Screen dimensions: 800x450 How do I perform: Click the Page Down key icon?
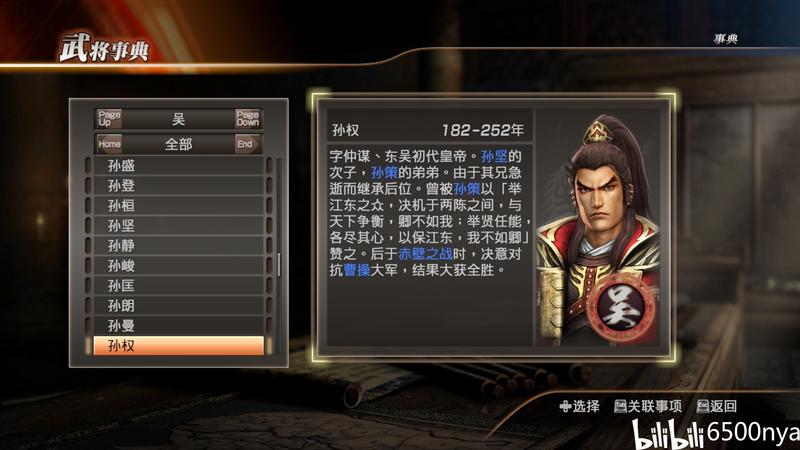point(247,118)
